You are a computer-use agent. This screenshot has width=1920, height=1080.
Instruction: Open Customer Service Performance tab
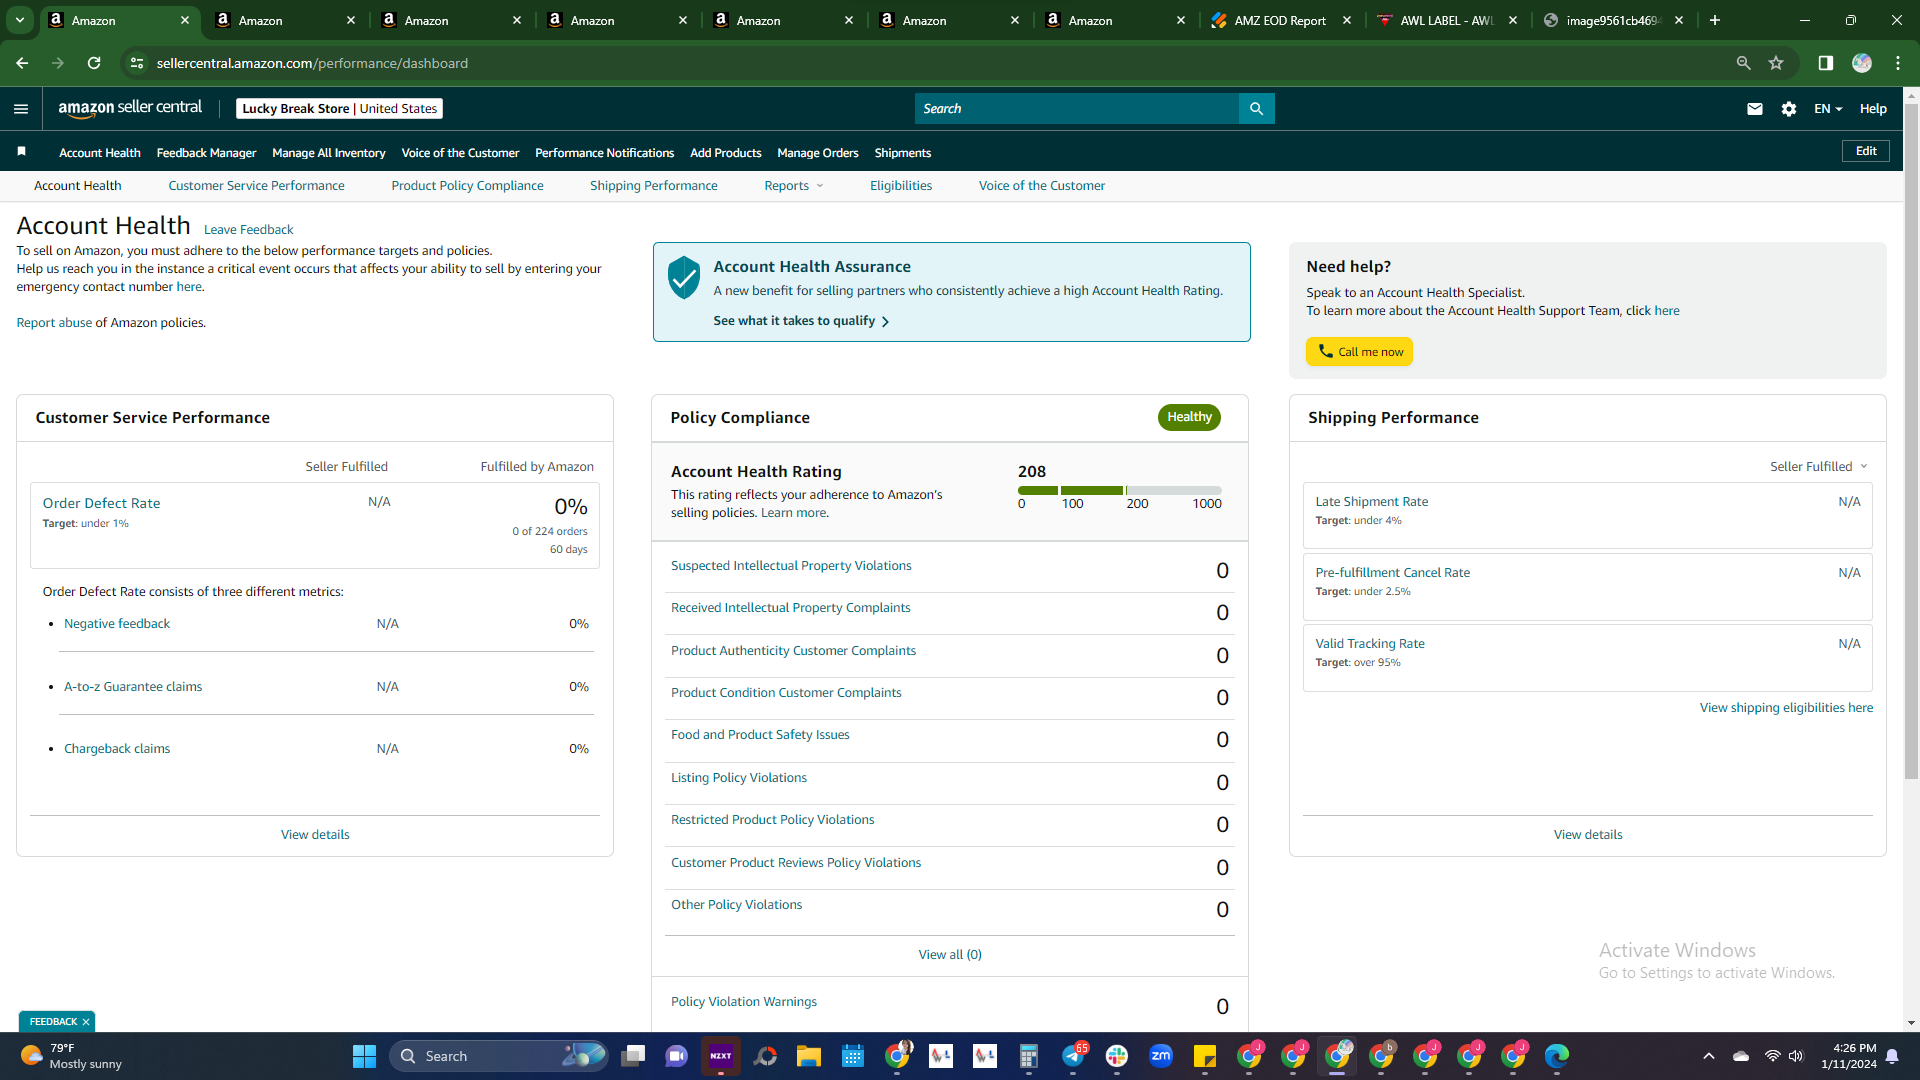pyautogui.click(x=256, y=186)
